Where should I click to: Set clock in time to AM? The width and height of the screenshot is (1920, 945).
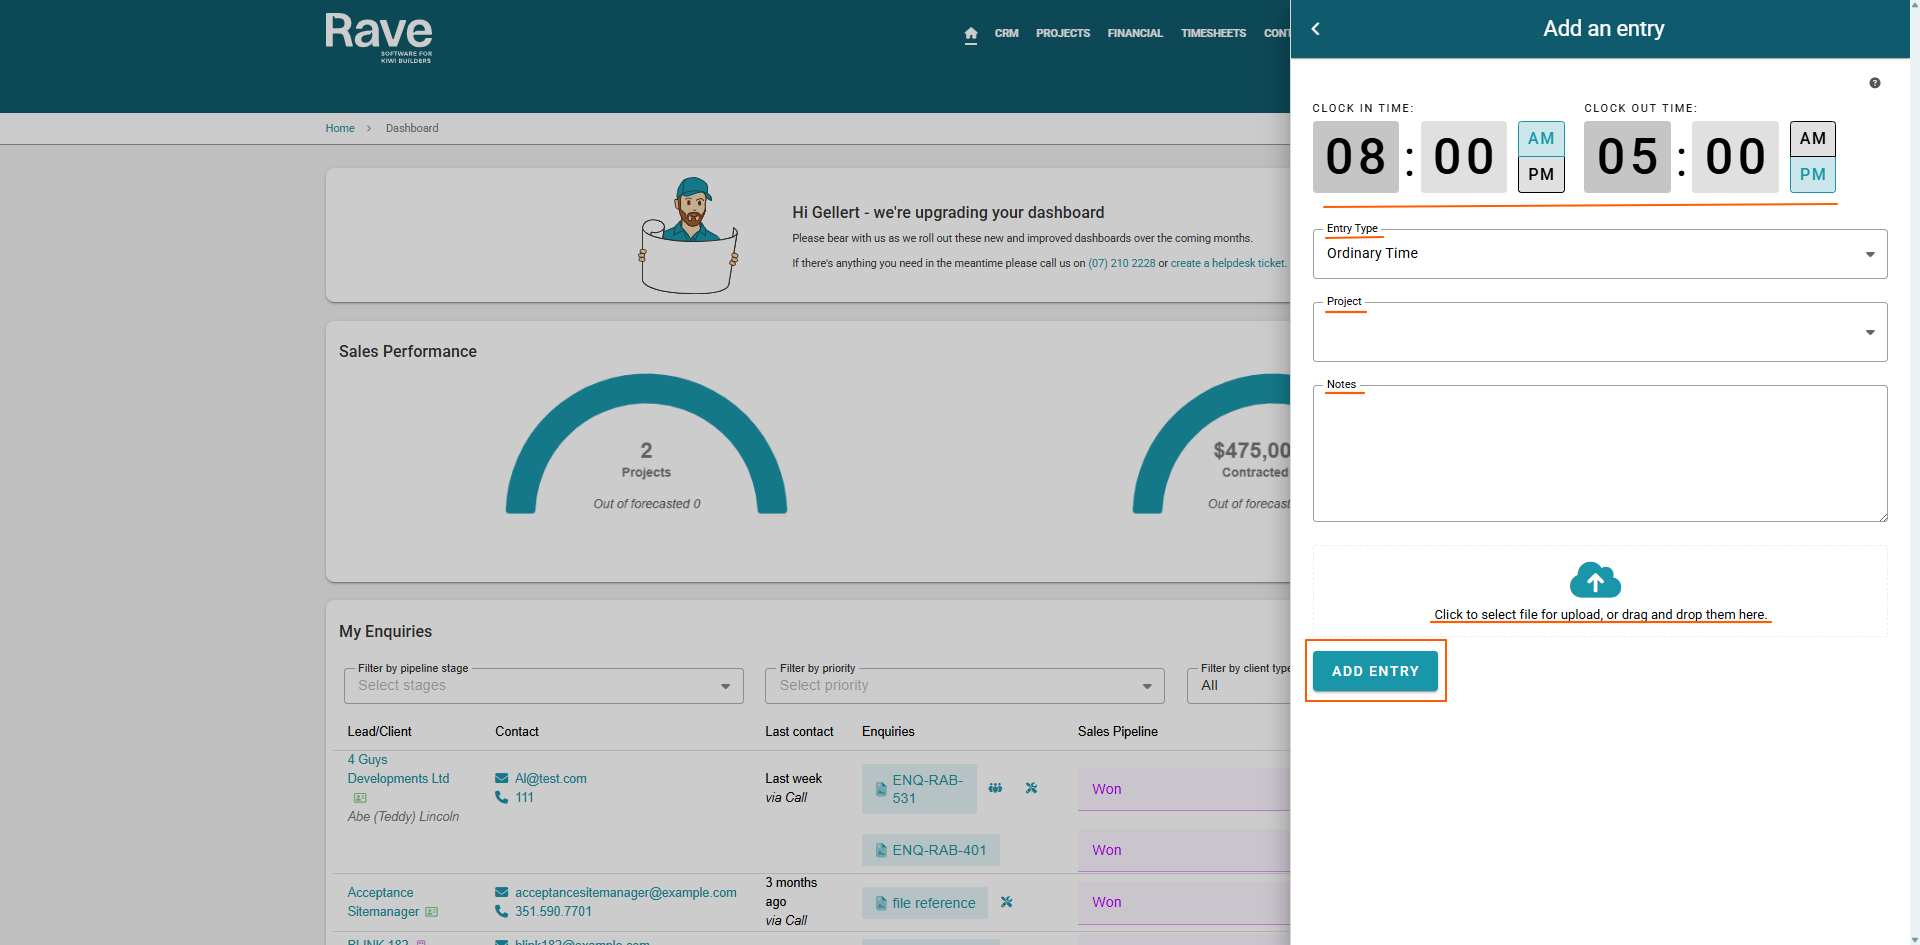1541,139
